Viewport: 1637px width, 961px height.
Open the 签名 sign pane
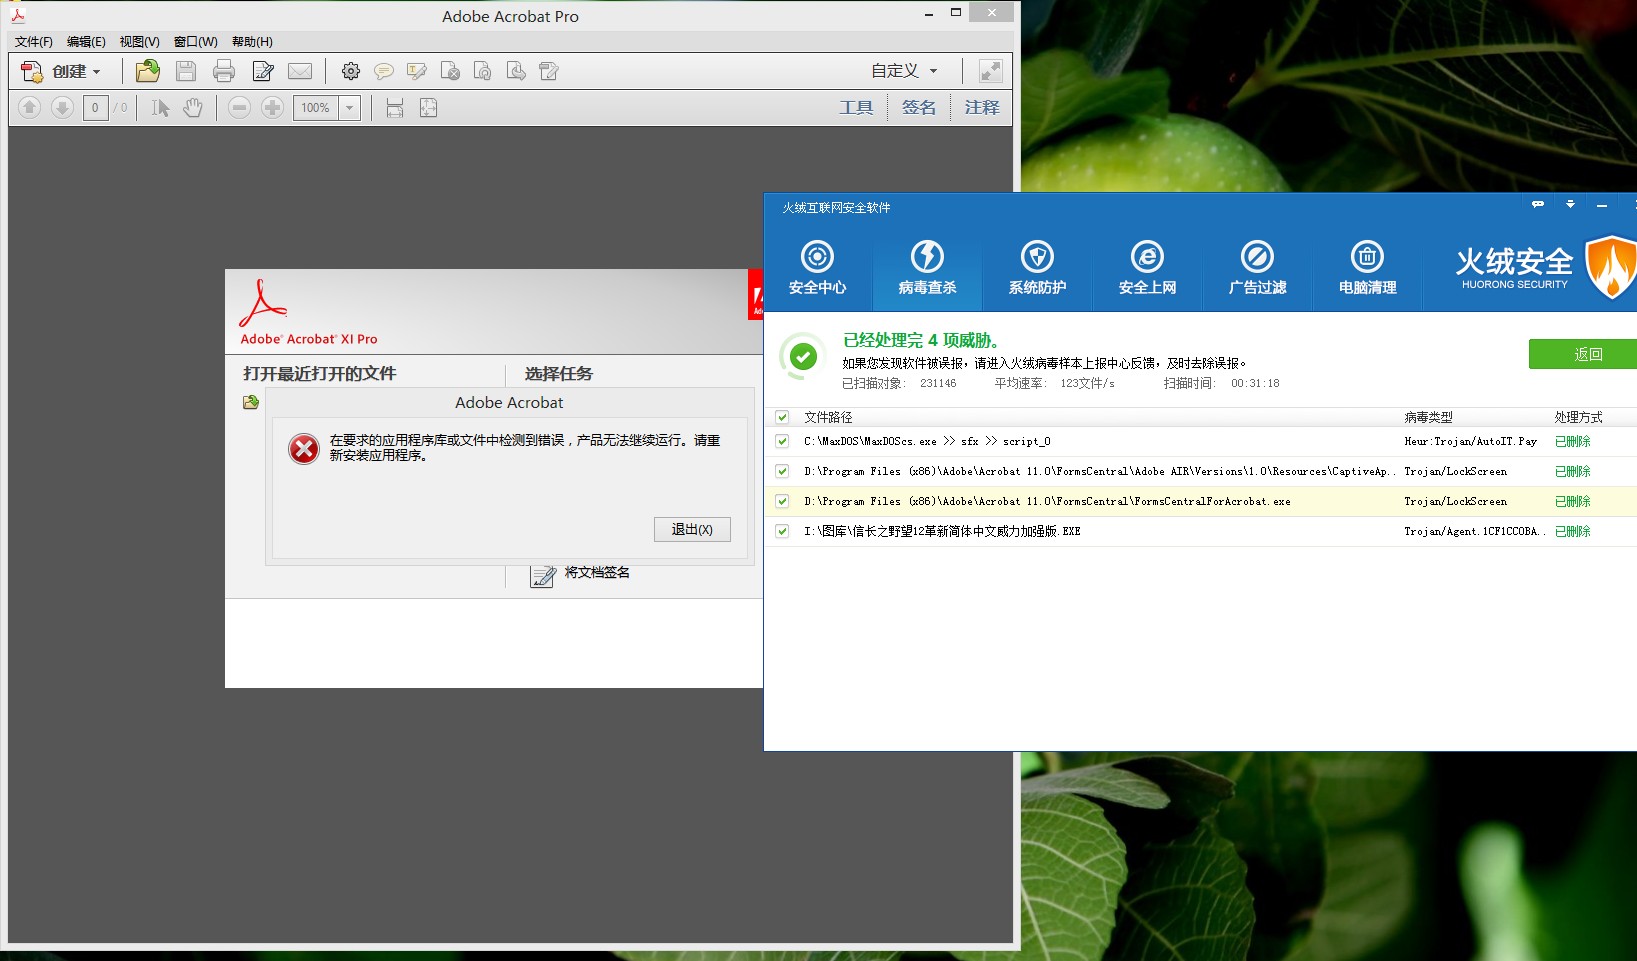[919, 107]
